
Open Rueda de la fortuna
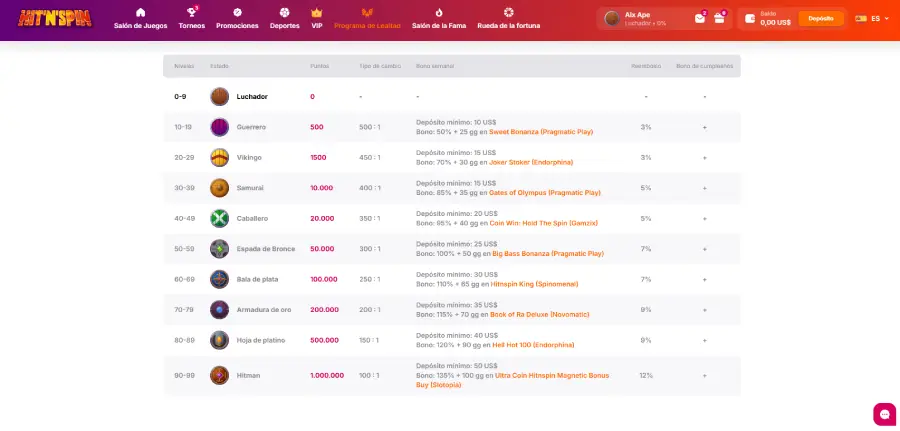coord(508,18)
